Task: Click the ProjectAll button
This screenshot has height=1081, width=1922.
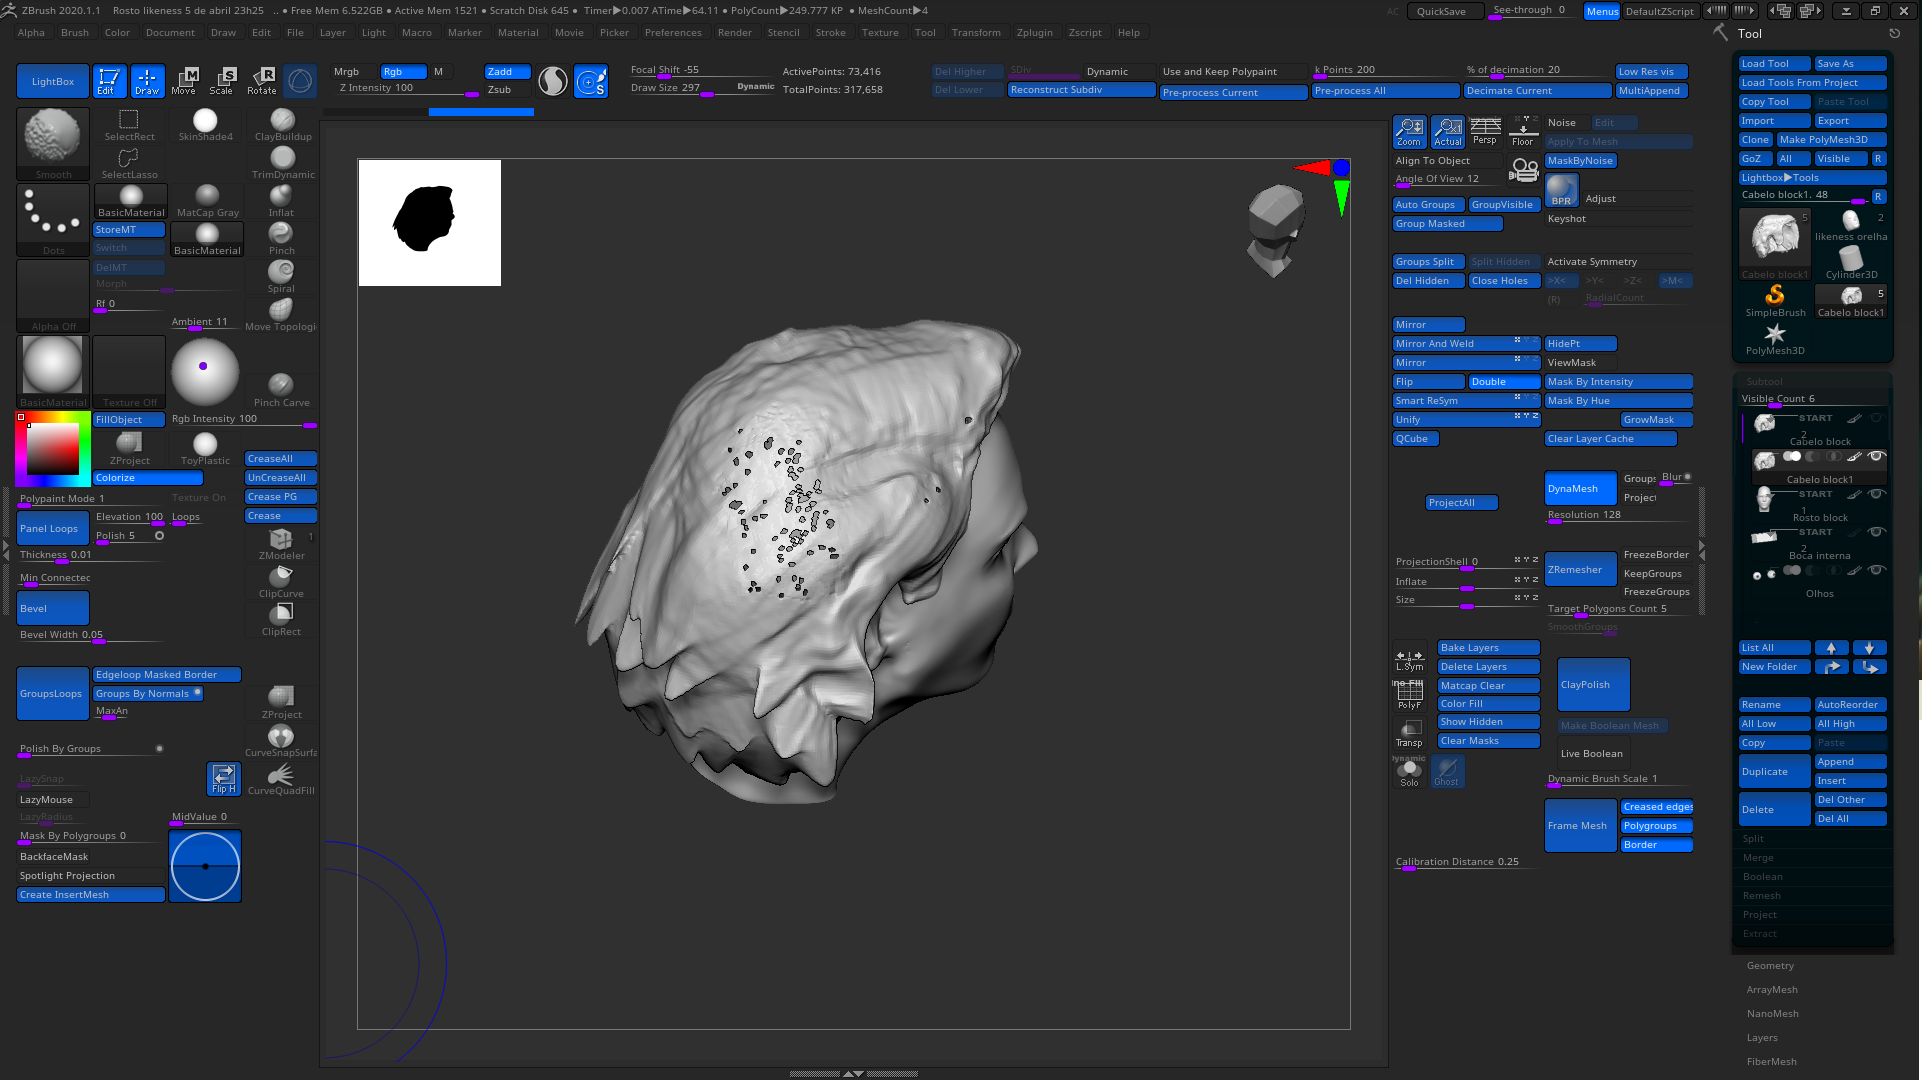Action: [x=1451, y=502]
